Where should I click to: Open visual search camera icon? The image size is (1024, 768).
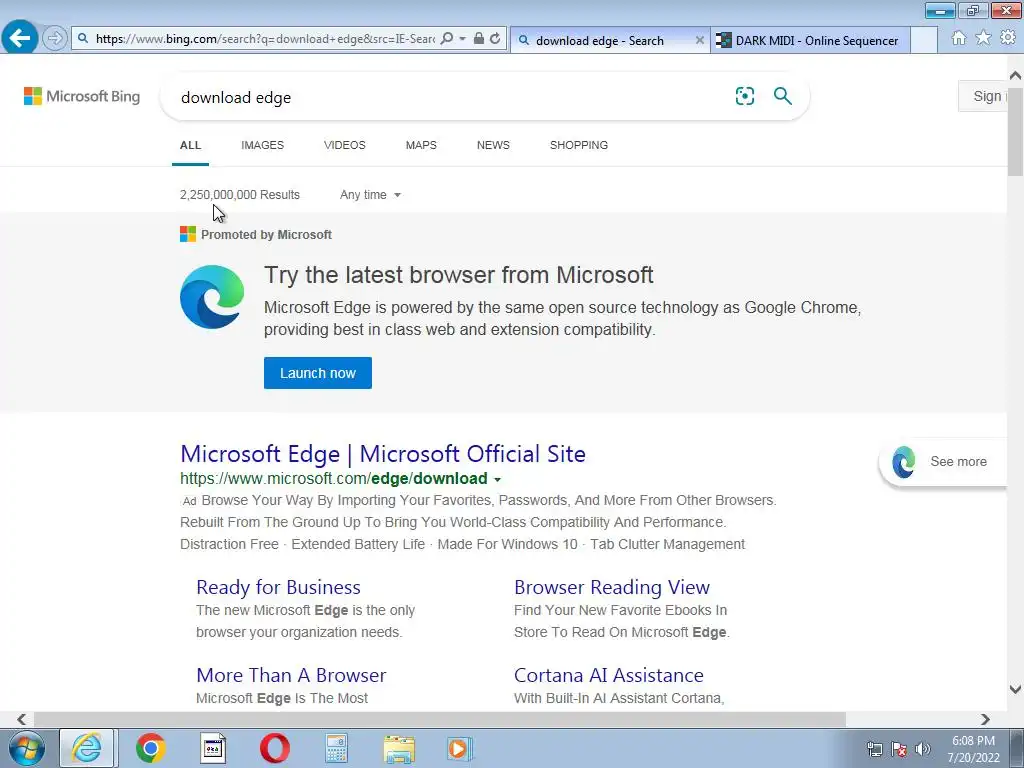[744, 96]
